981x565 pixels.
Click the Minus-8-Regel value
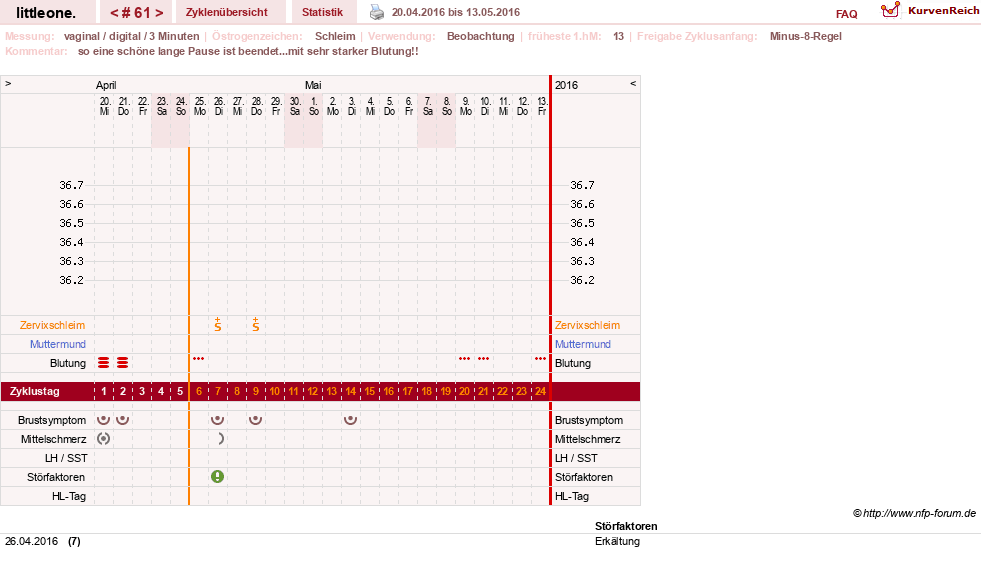click(x=805, y=36)
